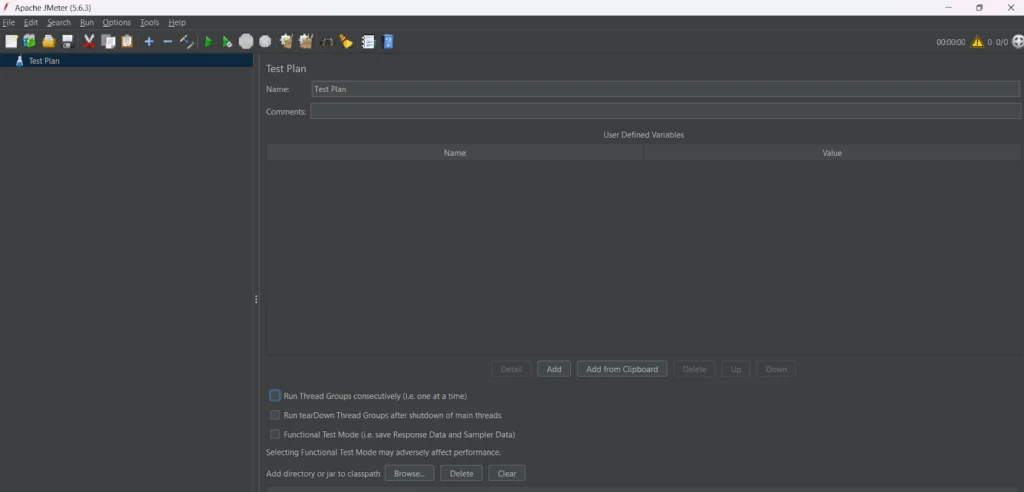Image resolution: width=1024 pixels, height=492 pixels.
Task: Click the Browse... classpath button
Action: [x=409, y=474]
